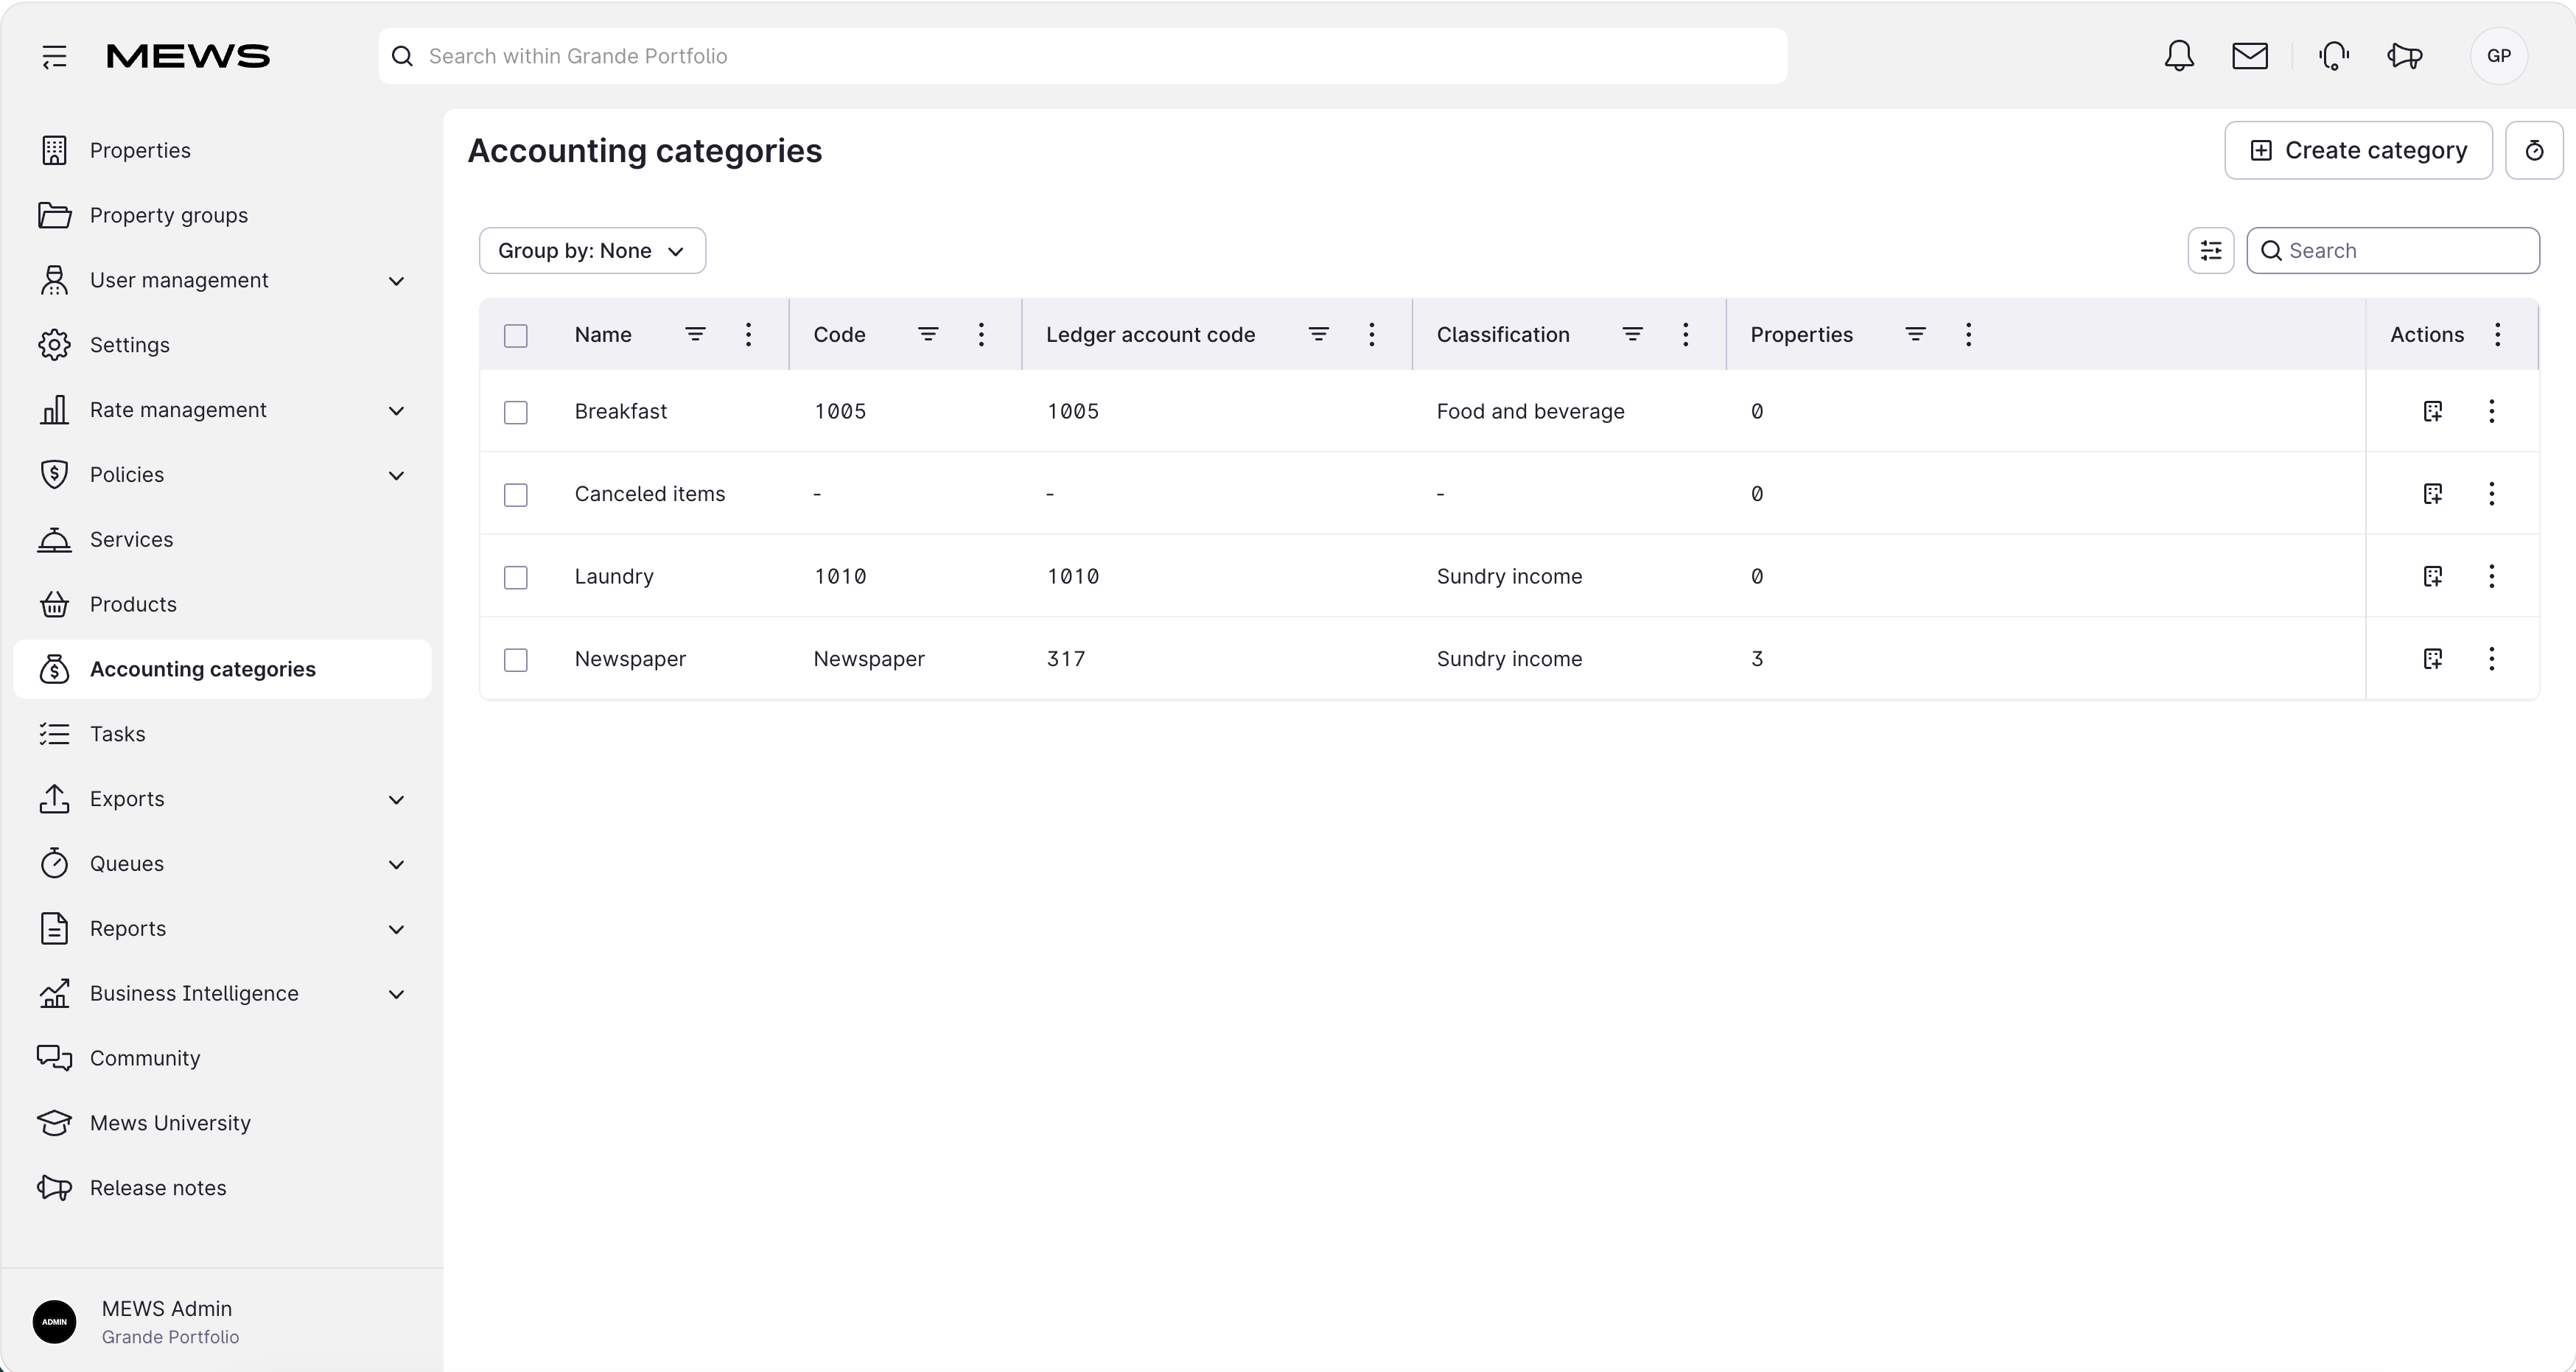Open Services in sidebar
The width and height of the screenshot is (2576, 1372).
222,540
